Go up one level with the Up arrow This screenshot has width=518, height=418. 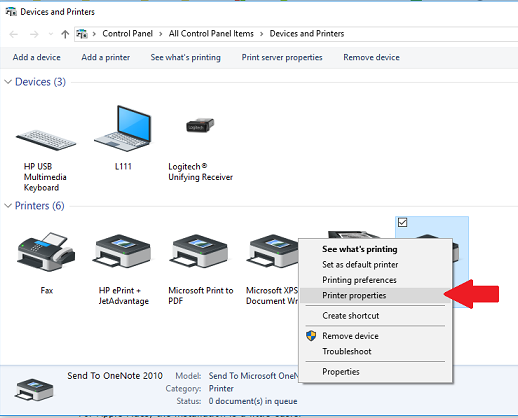[x=65, y=34]
